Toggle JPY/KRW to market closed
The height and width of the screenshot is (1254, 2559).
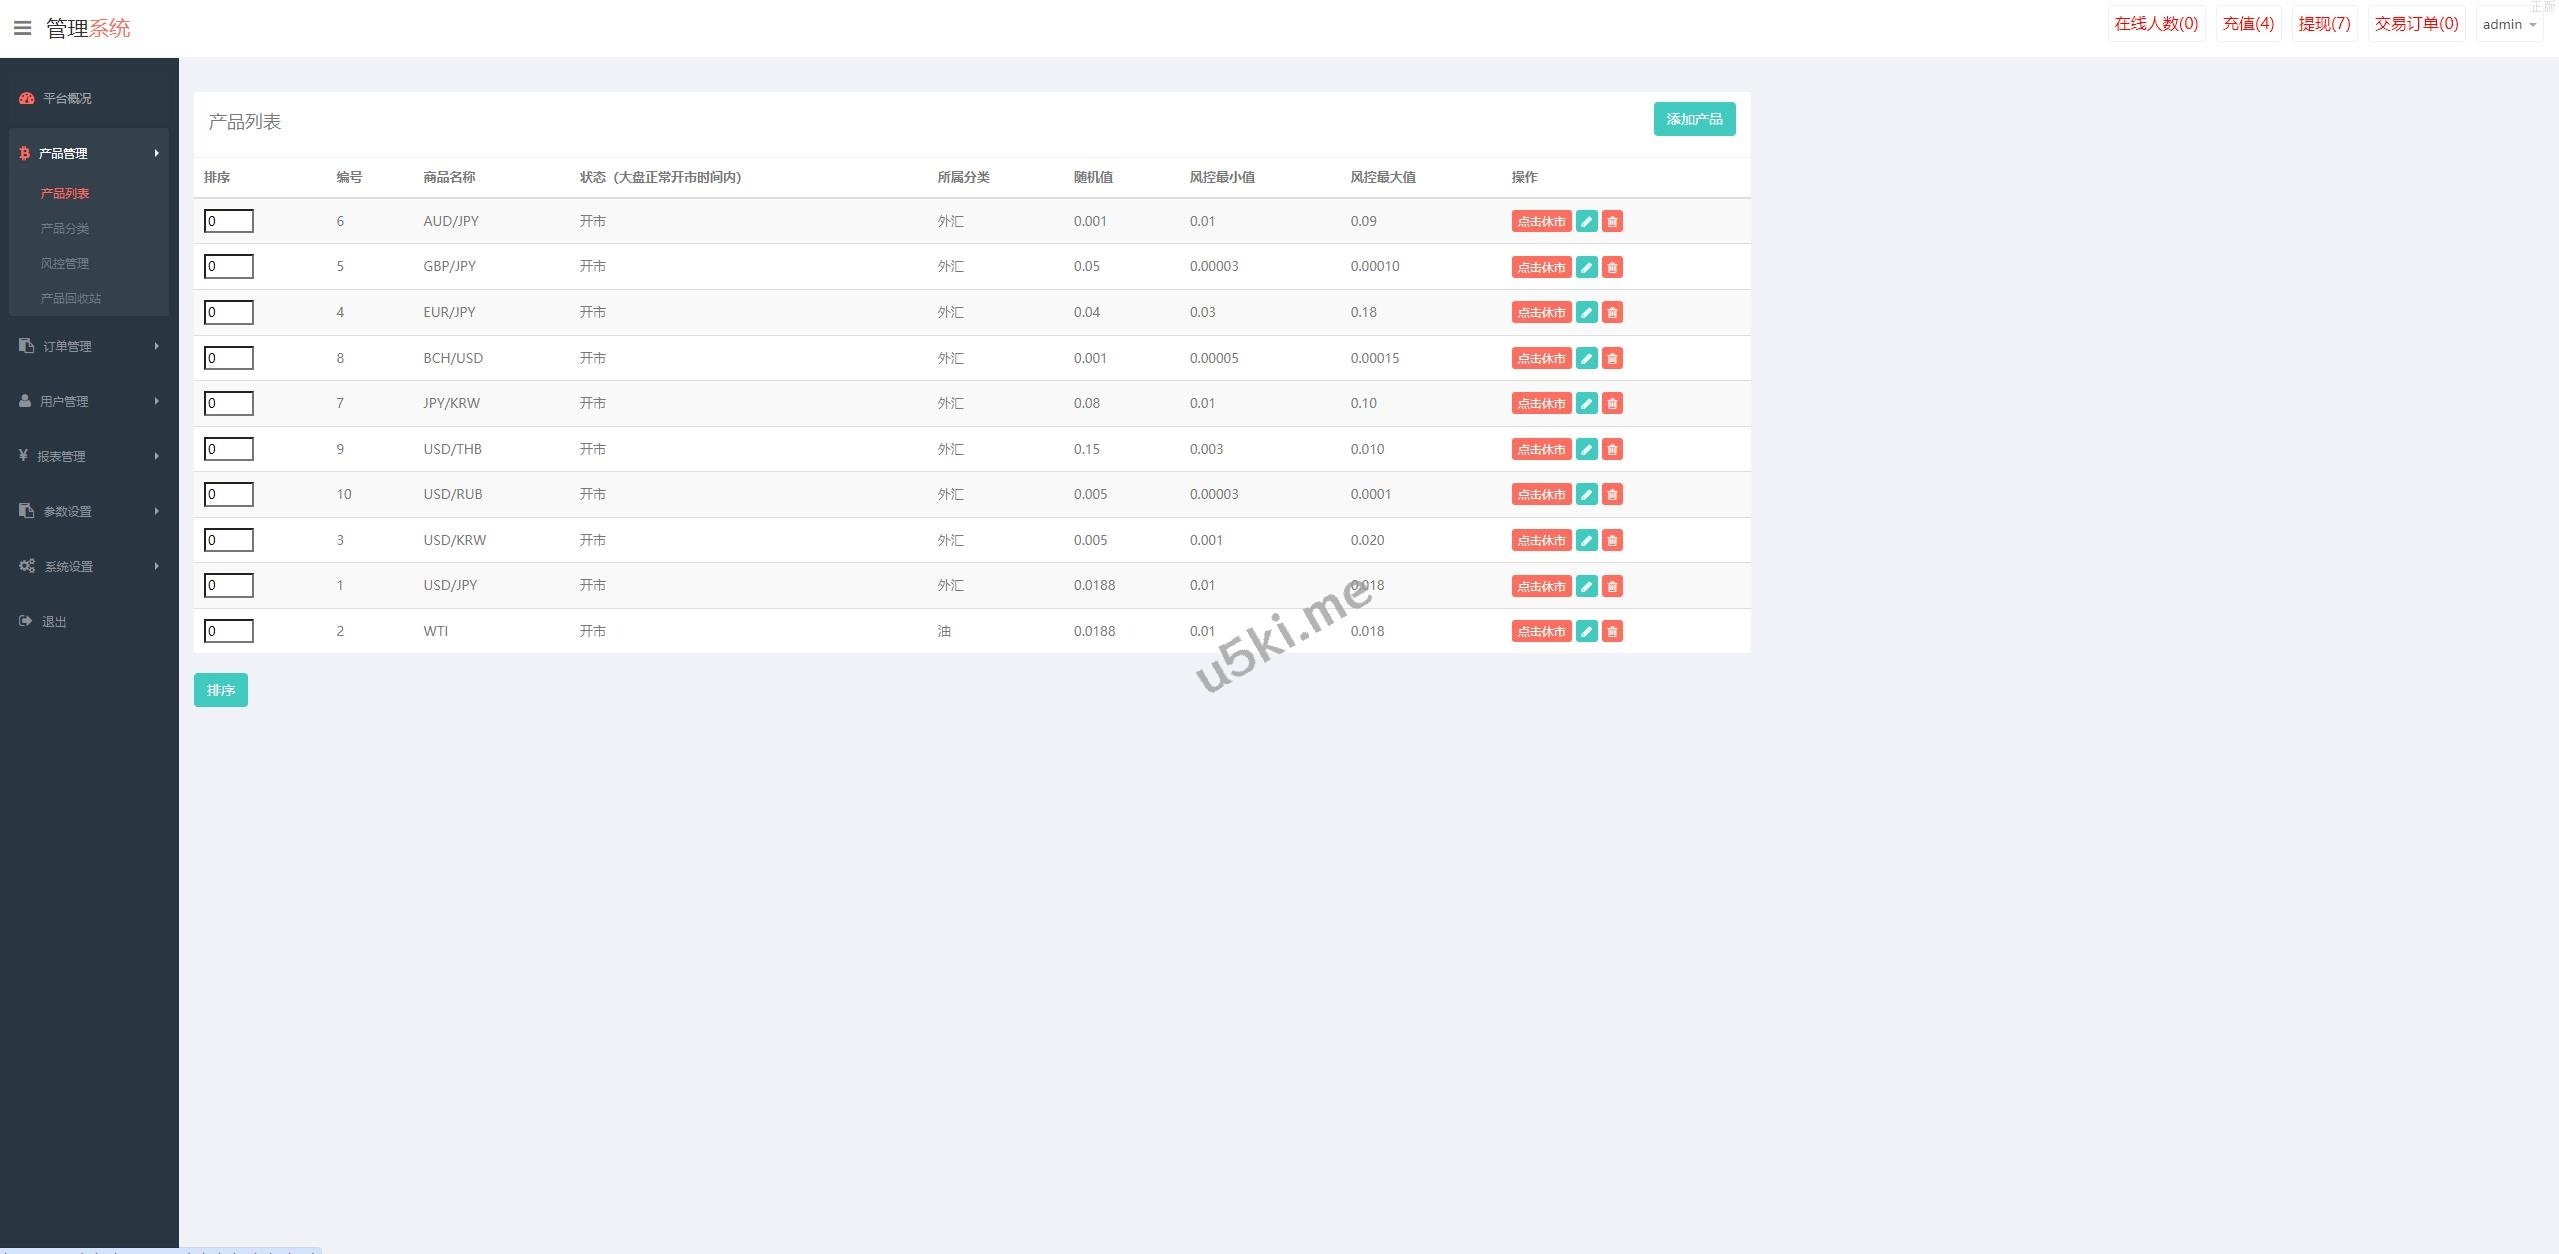pos(1541,403)
